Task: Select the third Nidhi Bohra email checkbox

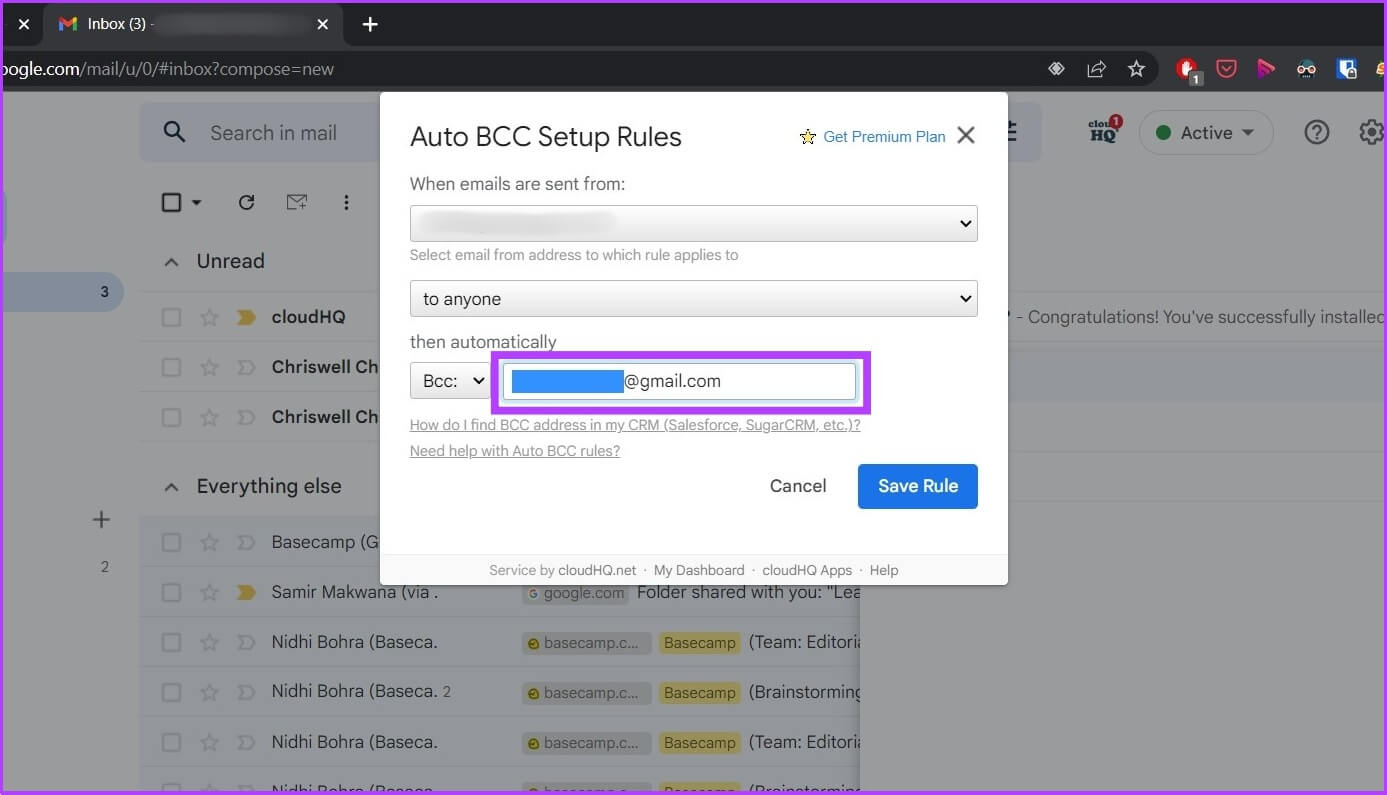Action: coord(171,742)
